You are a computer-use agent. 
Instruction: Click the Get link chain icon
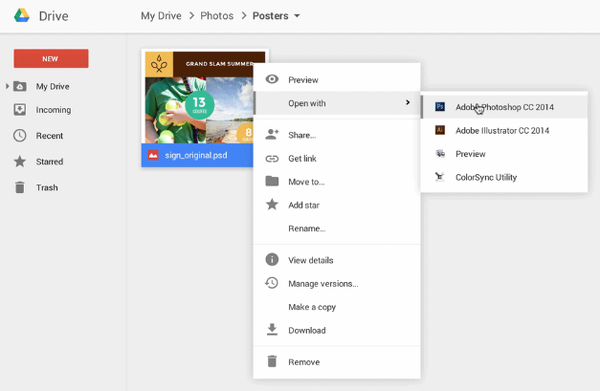(272, 158)
